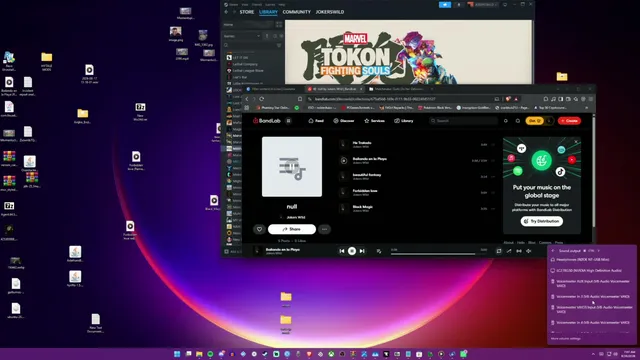640x360 pixels.
Task: Open More volume settings link
Action: (565, 338)
